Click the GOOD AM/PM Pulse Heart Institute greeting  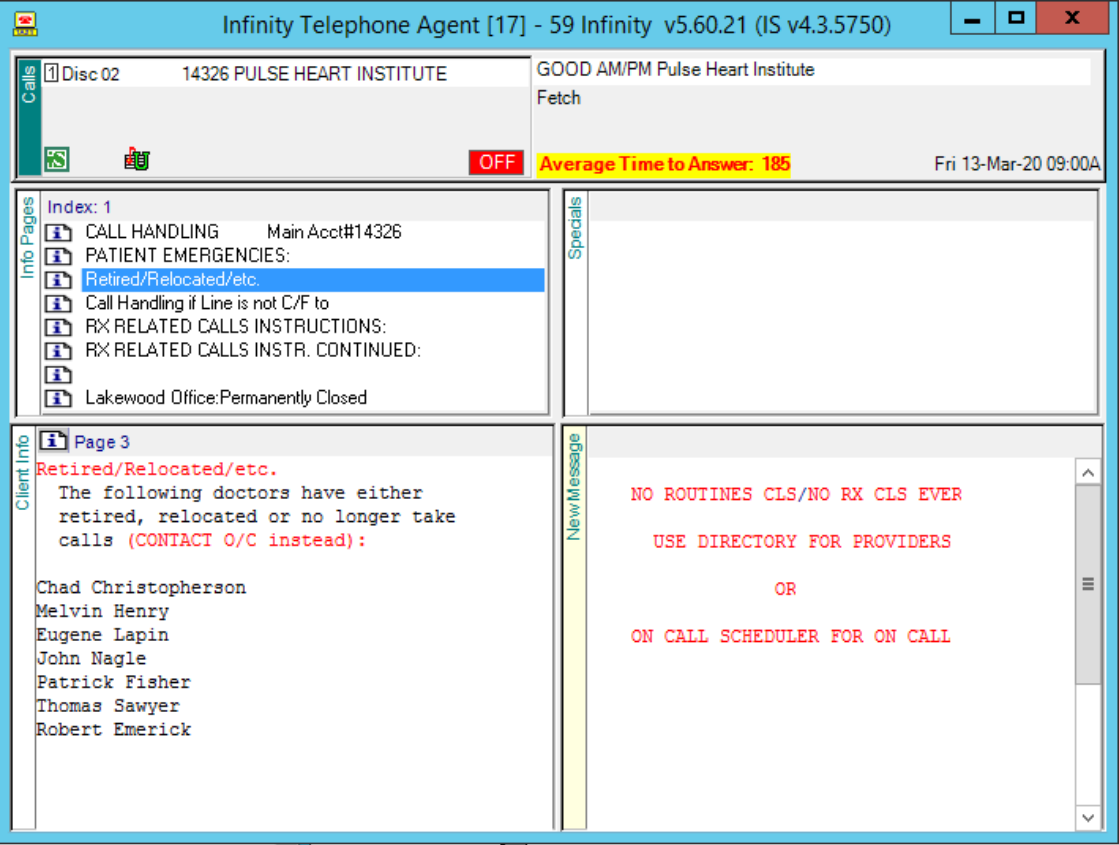point(675,69)
